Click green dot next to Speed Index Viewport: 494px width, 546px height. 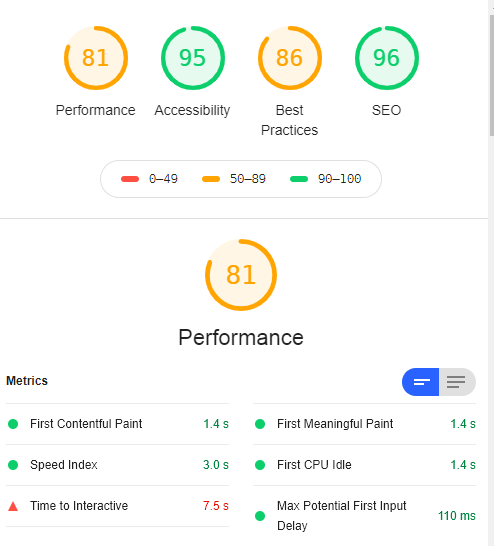(13, 465)
